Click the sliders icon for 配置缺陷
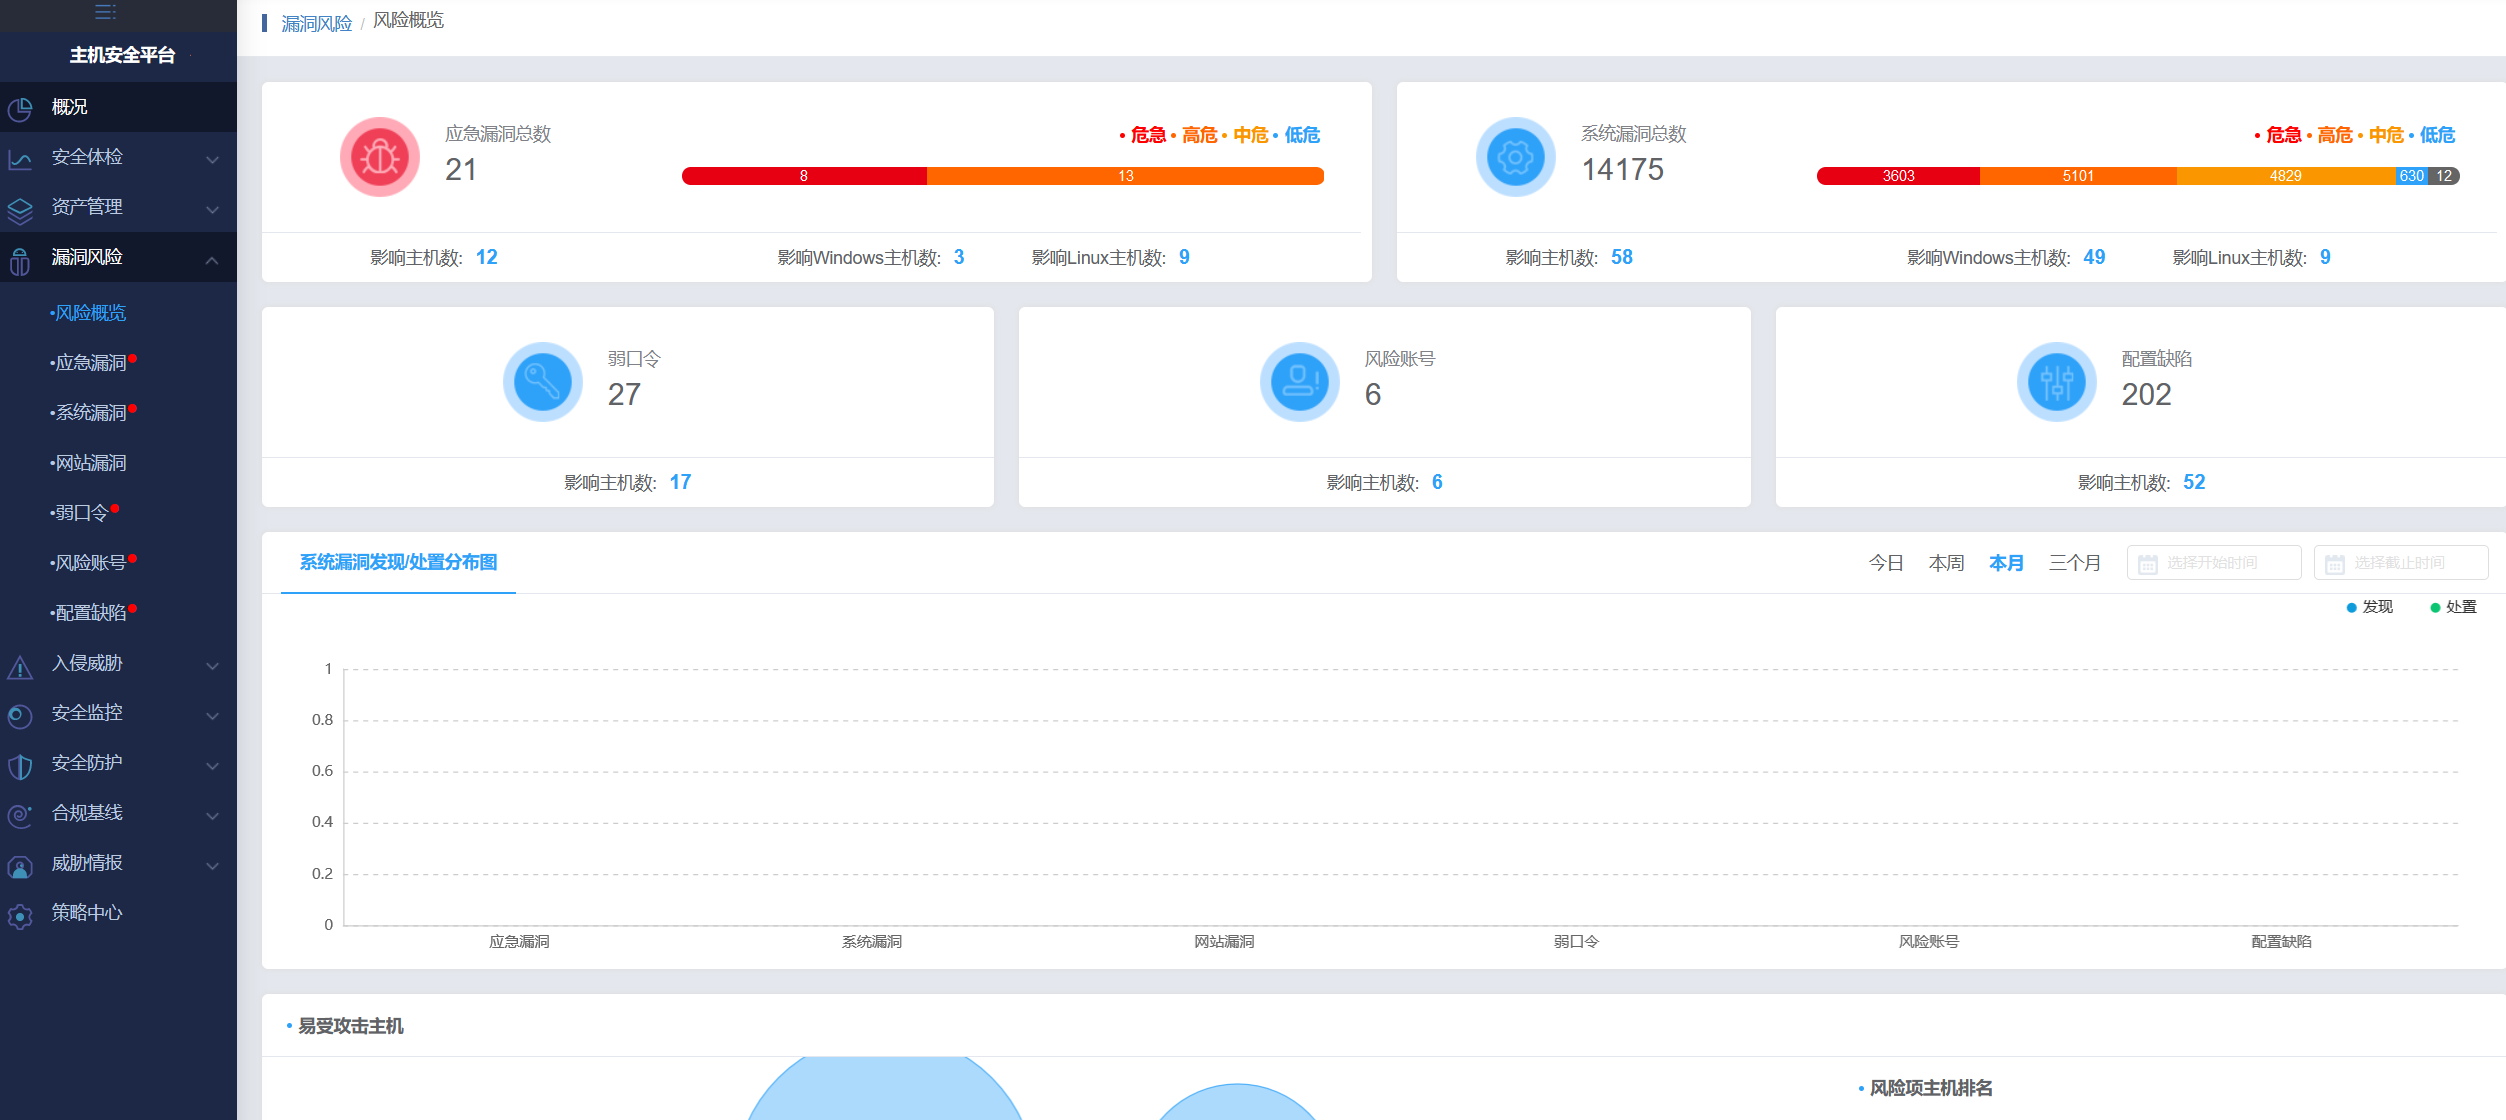 tap(2057, 382)
